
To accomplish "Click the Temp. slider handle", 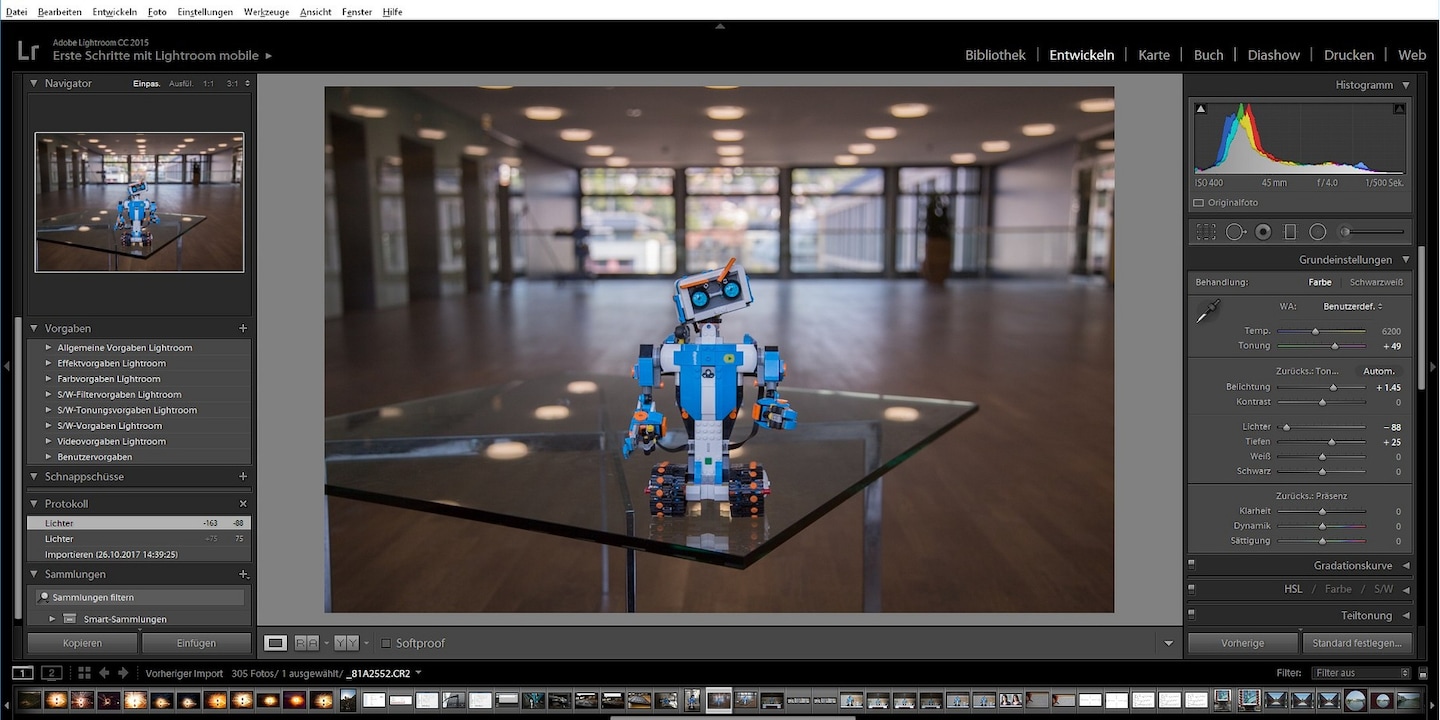I will 1315,331.
